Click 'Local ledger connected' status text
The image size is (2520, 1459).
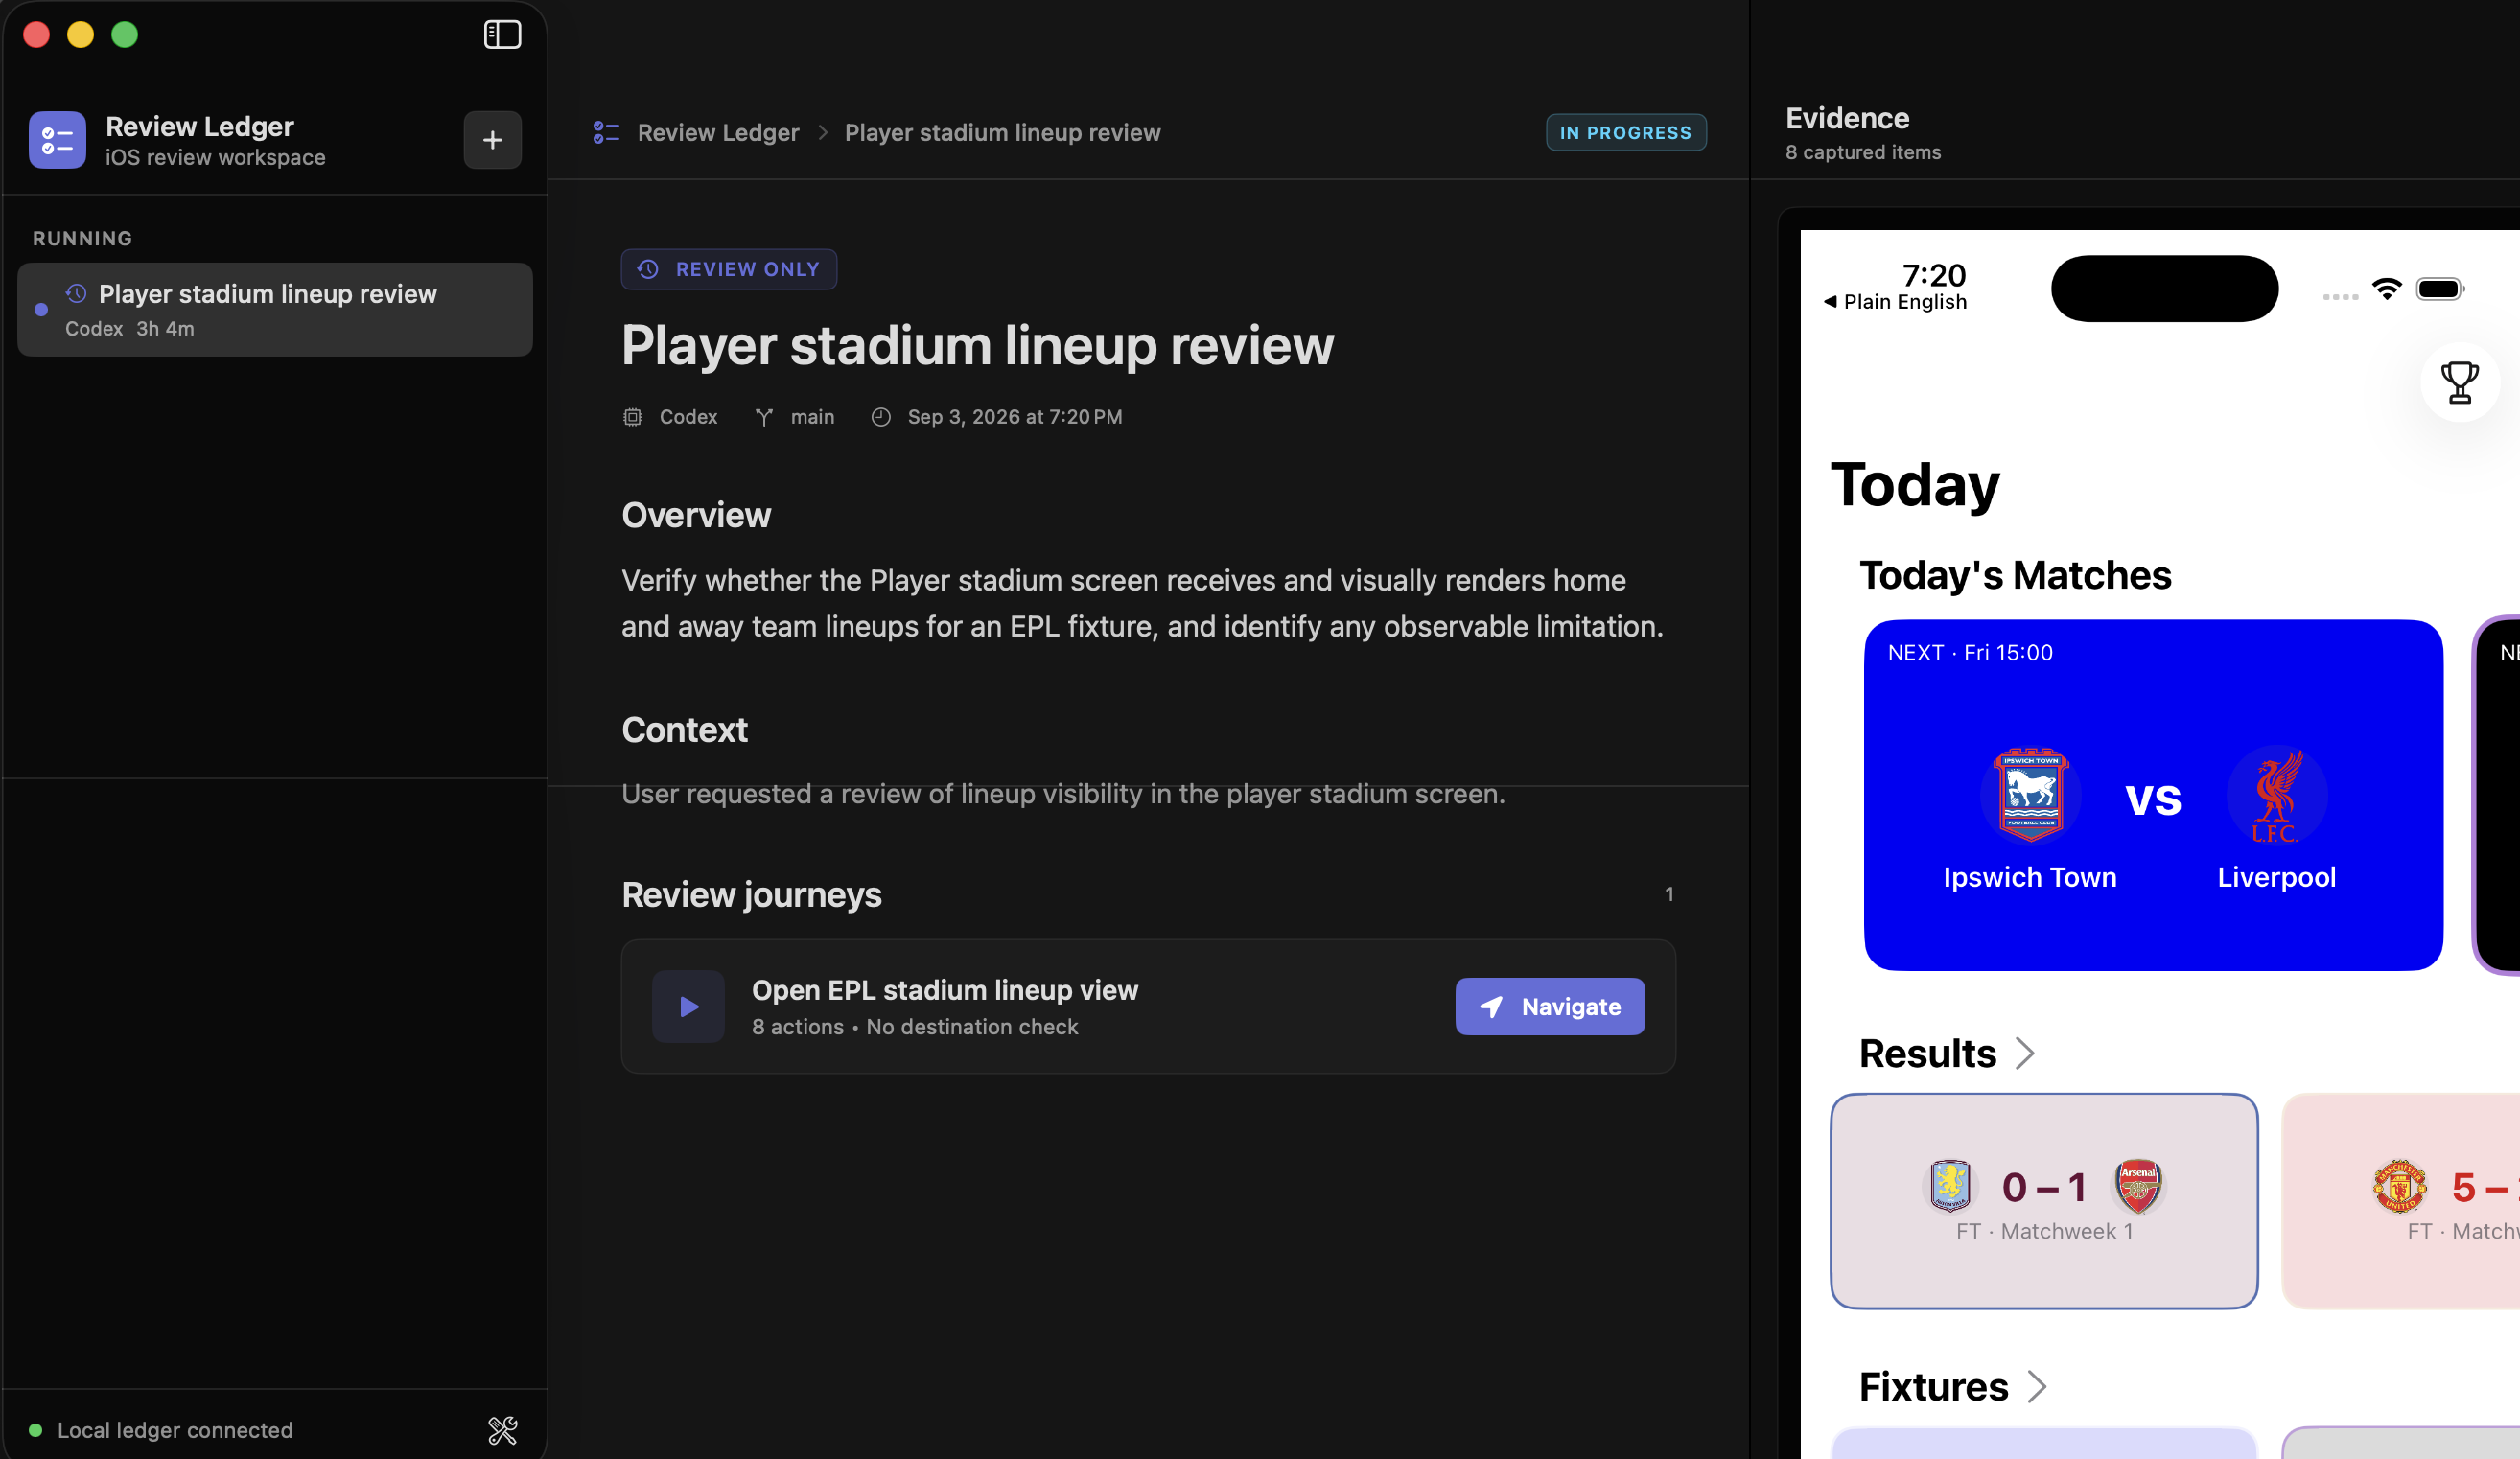(175, 1430)
